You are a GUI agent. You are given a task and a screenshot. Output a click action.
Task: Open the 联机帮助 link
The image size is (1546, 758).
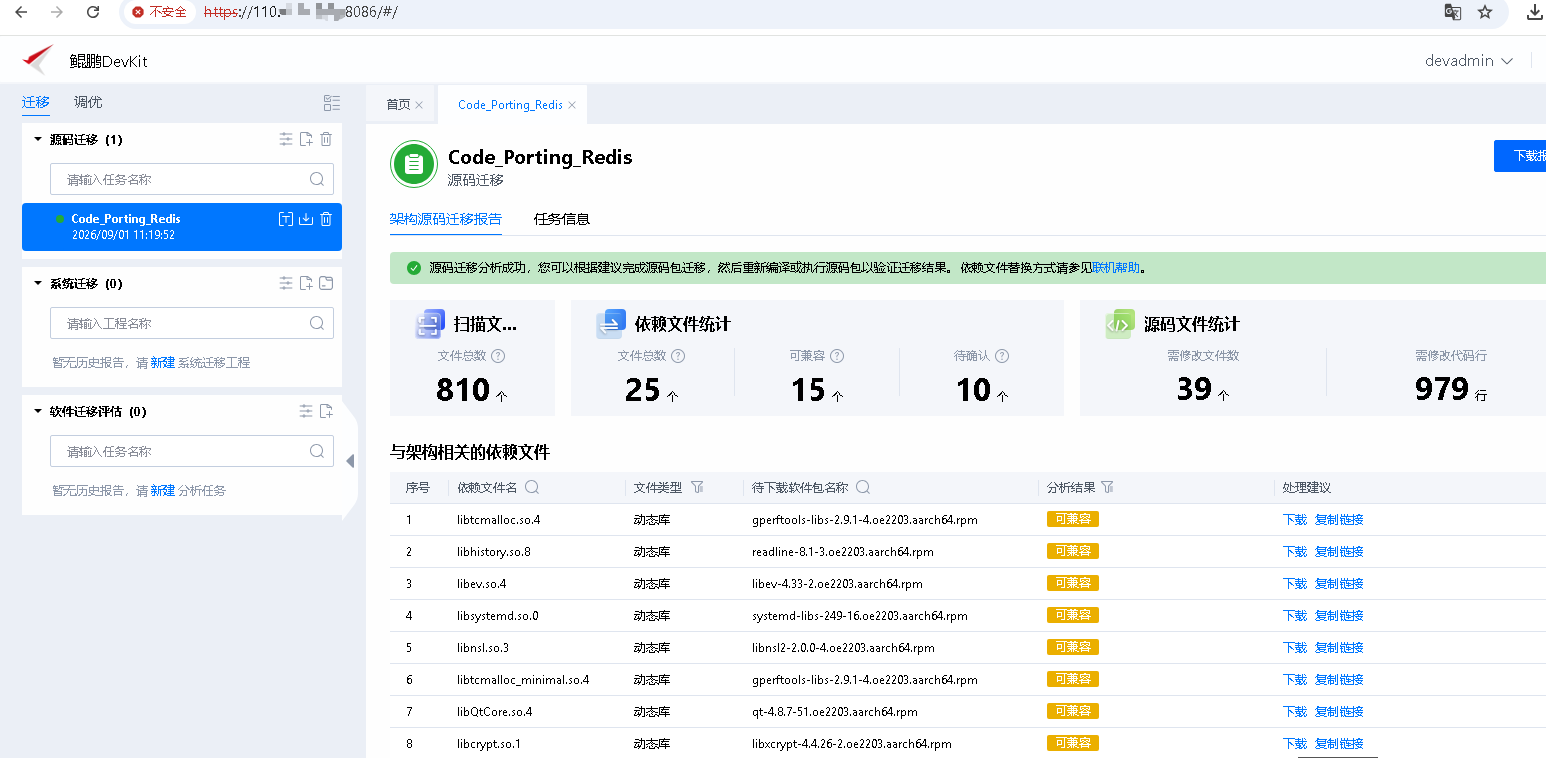click(1116, 268)
